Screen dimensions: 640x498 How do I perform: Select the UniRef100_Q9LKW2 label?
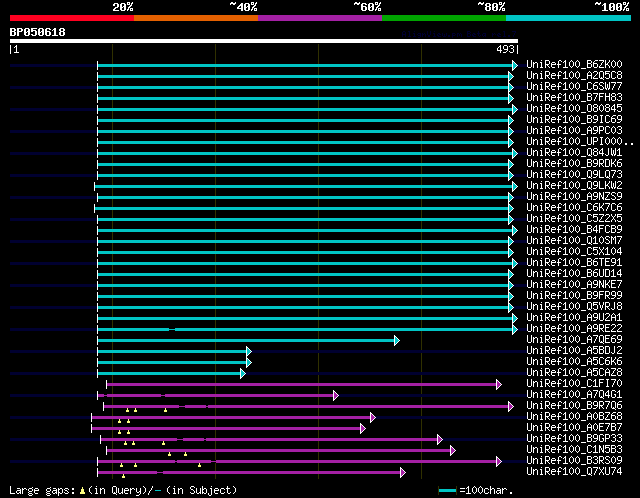point(574,186)
